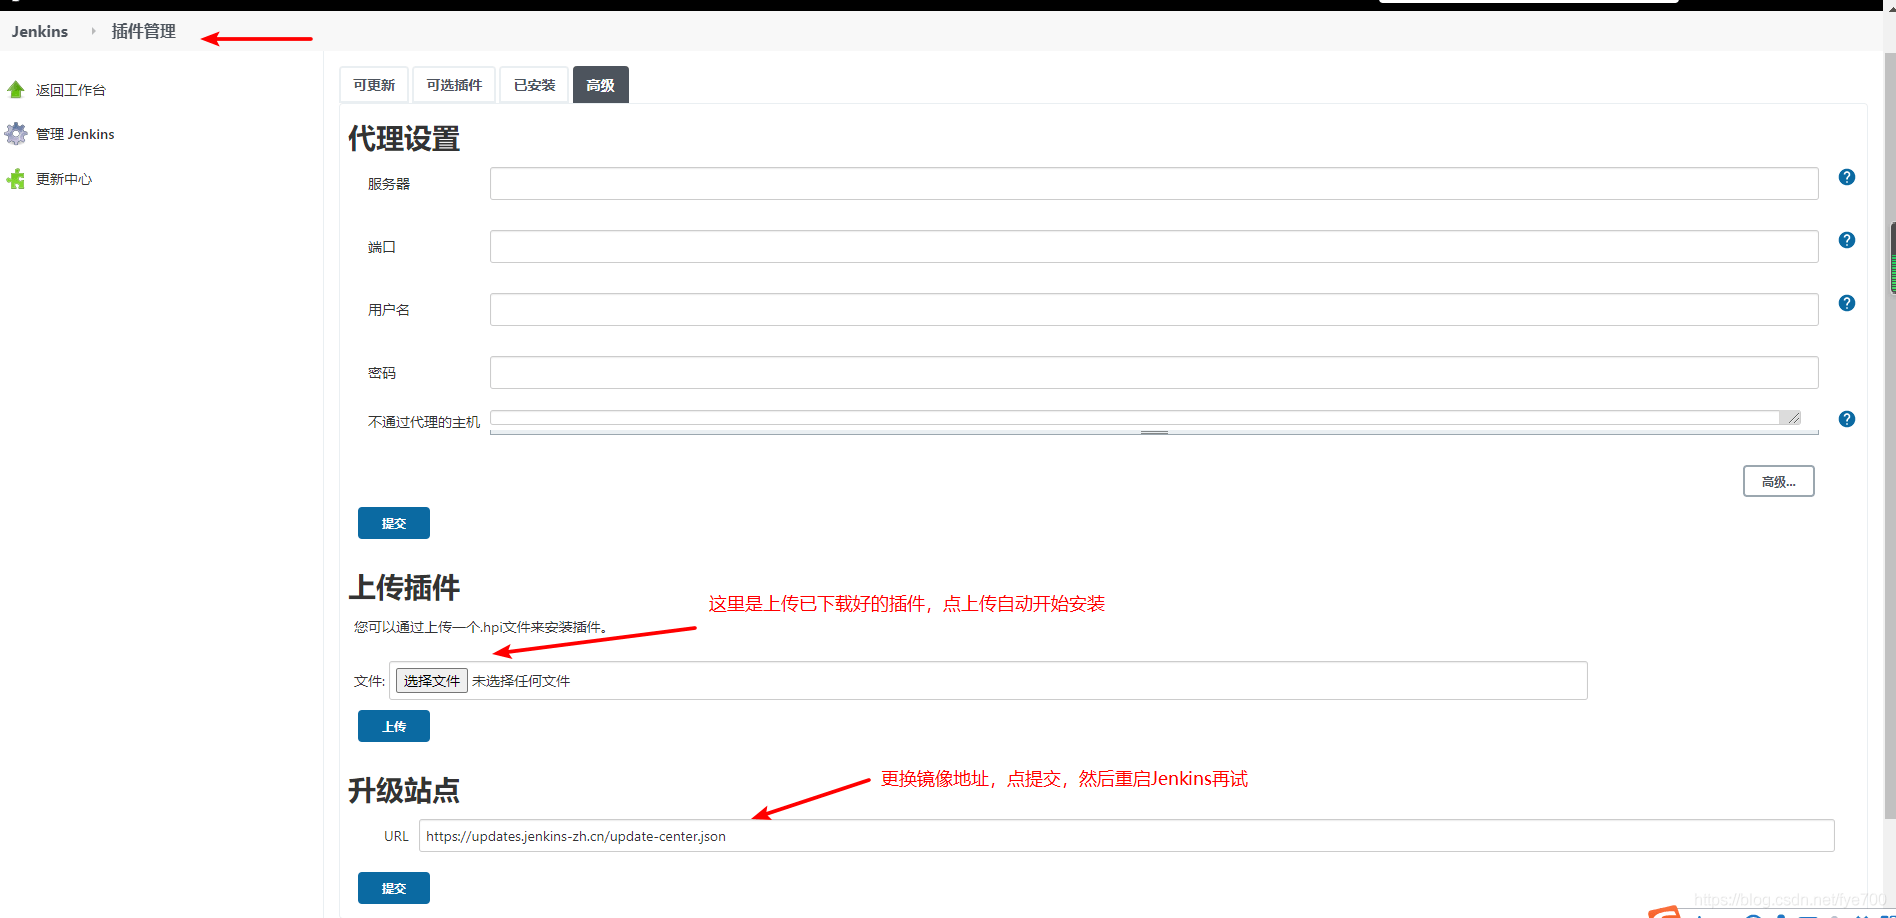The width and height of the screenshot is (1896, 918).
Task: Switch to the 可更新 tab
Action: (374, 85)
